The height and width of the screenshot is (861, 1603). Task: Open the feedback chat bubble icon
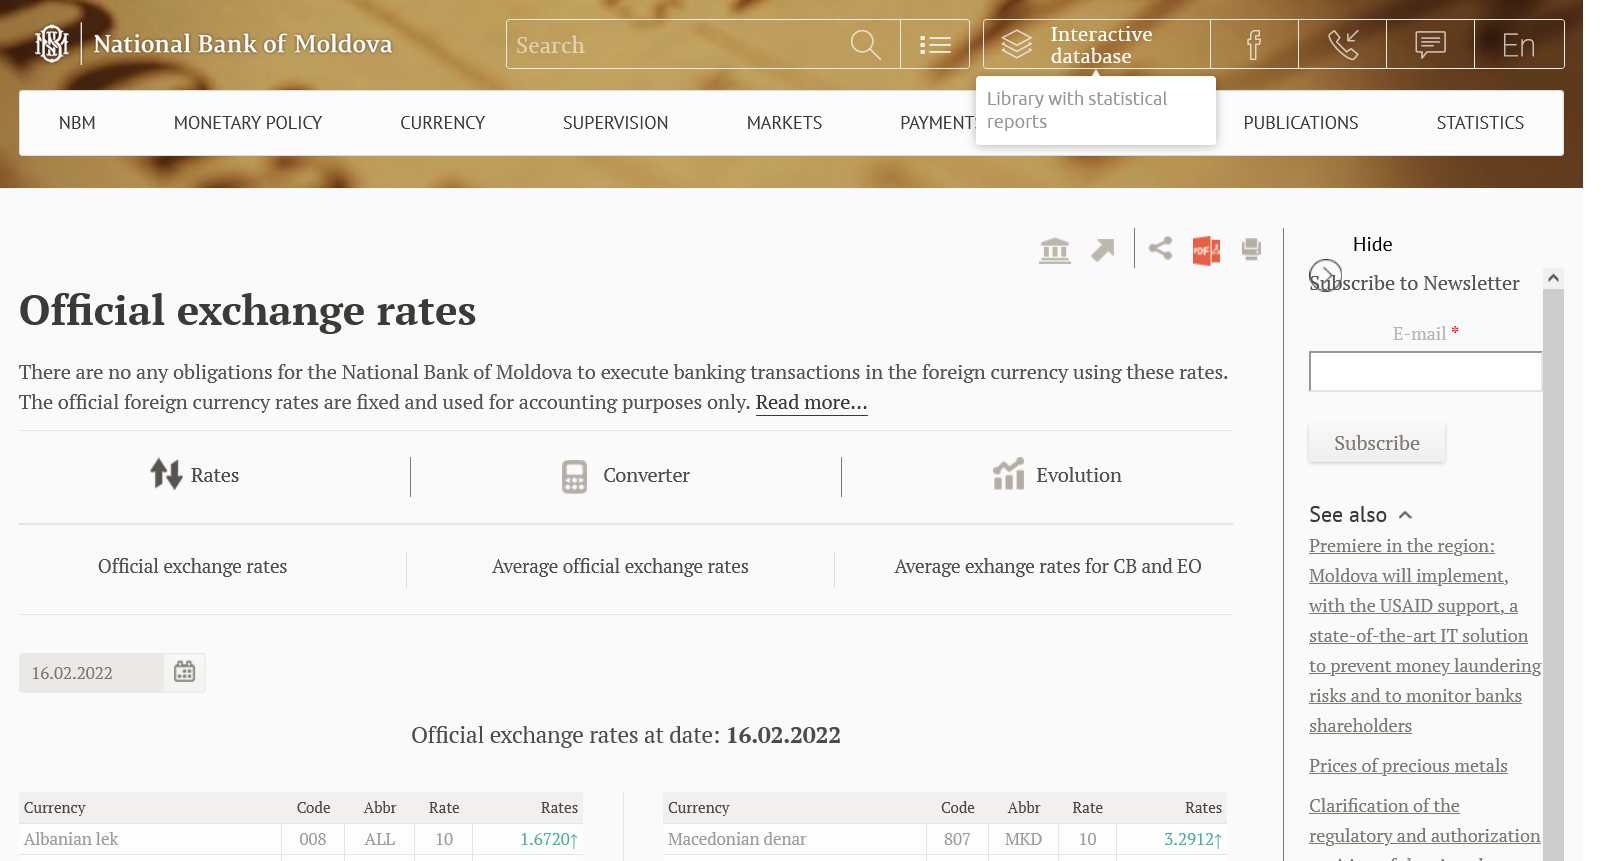[x=1430, y=45]
